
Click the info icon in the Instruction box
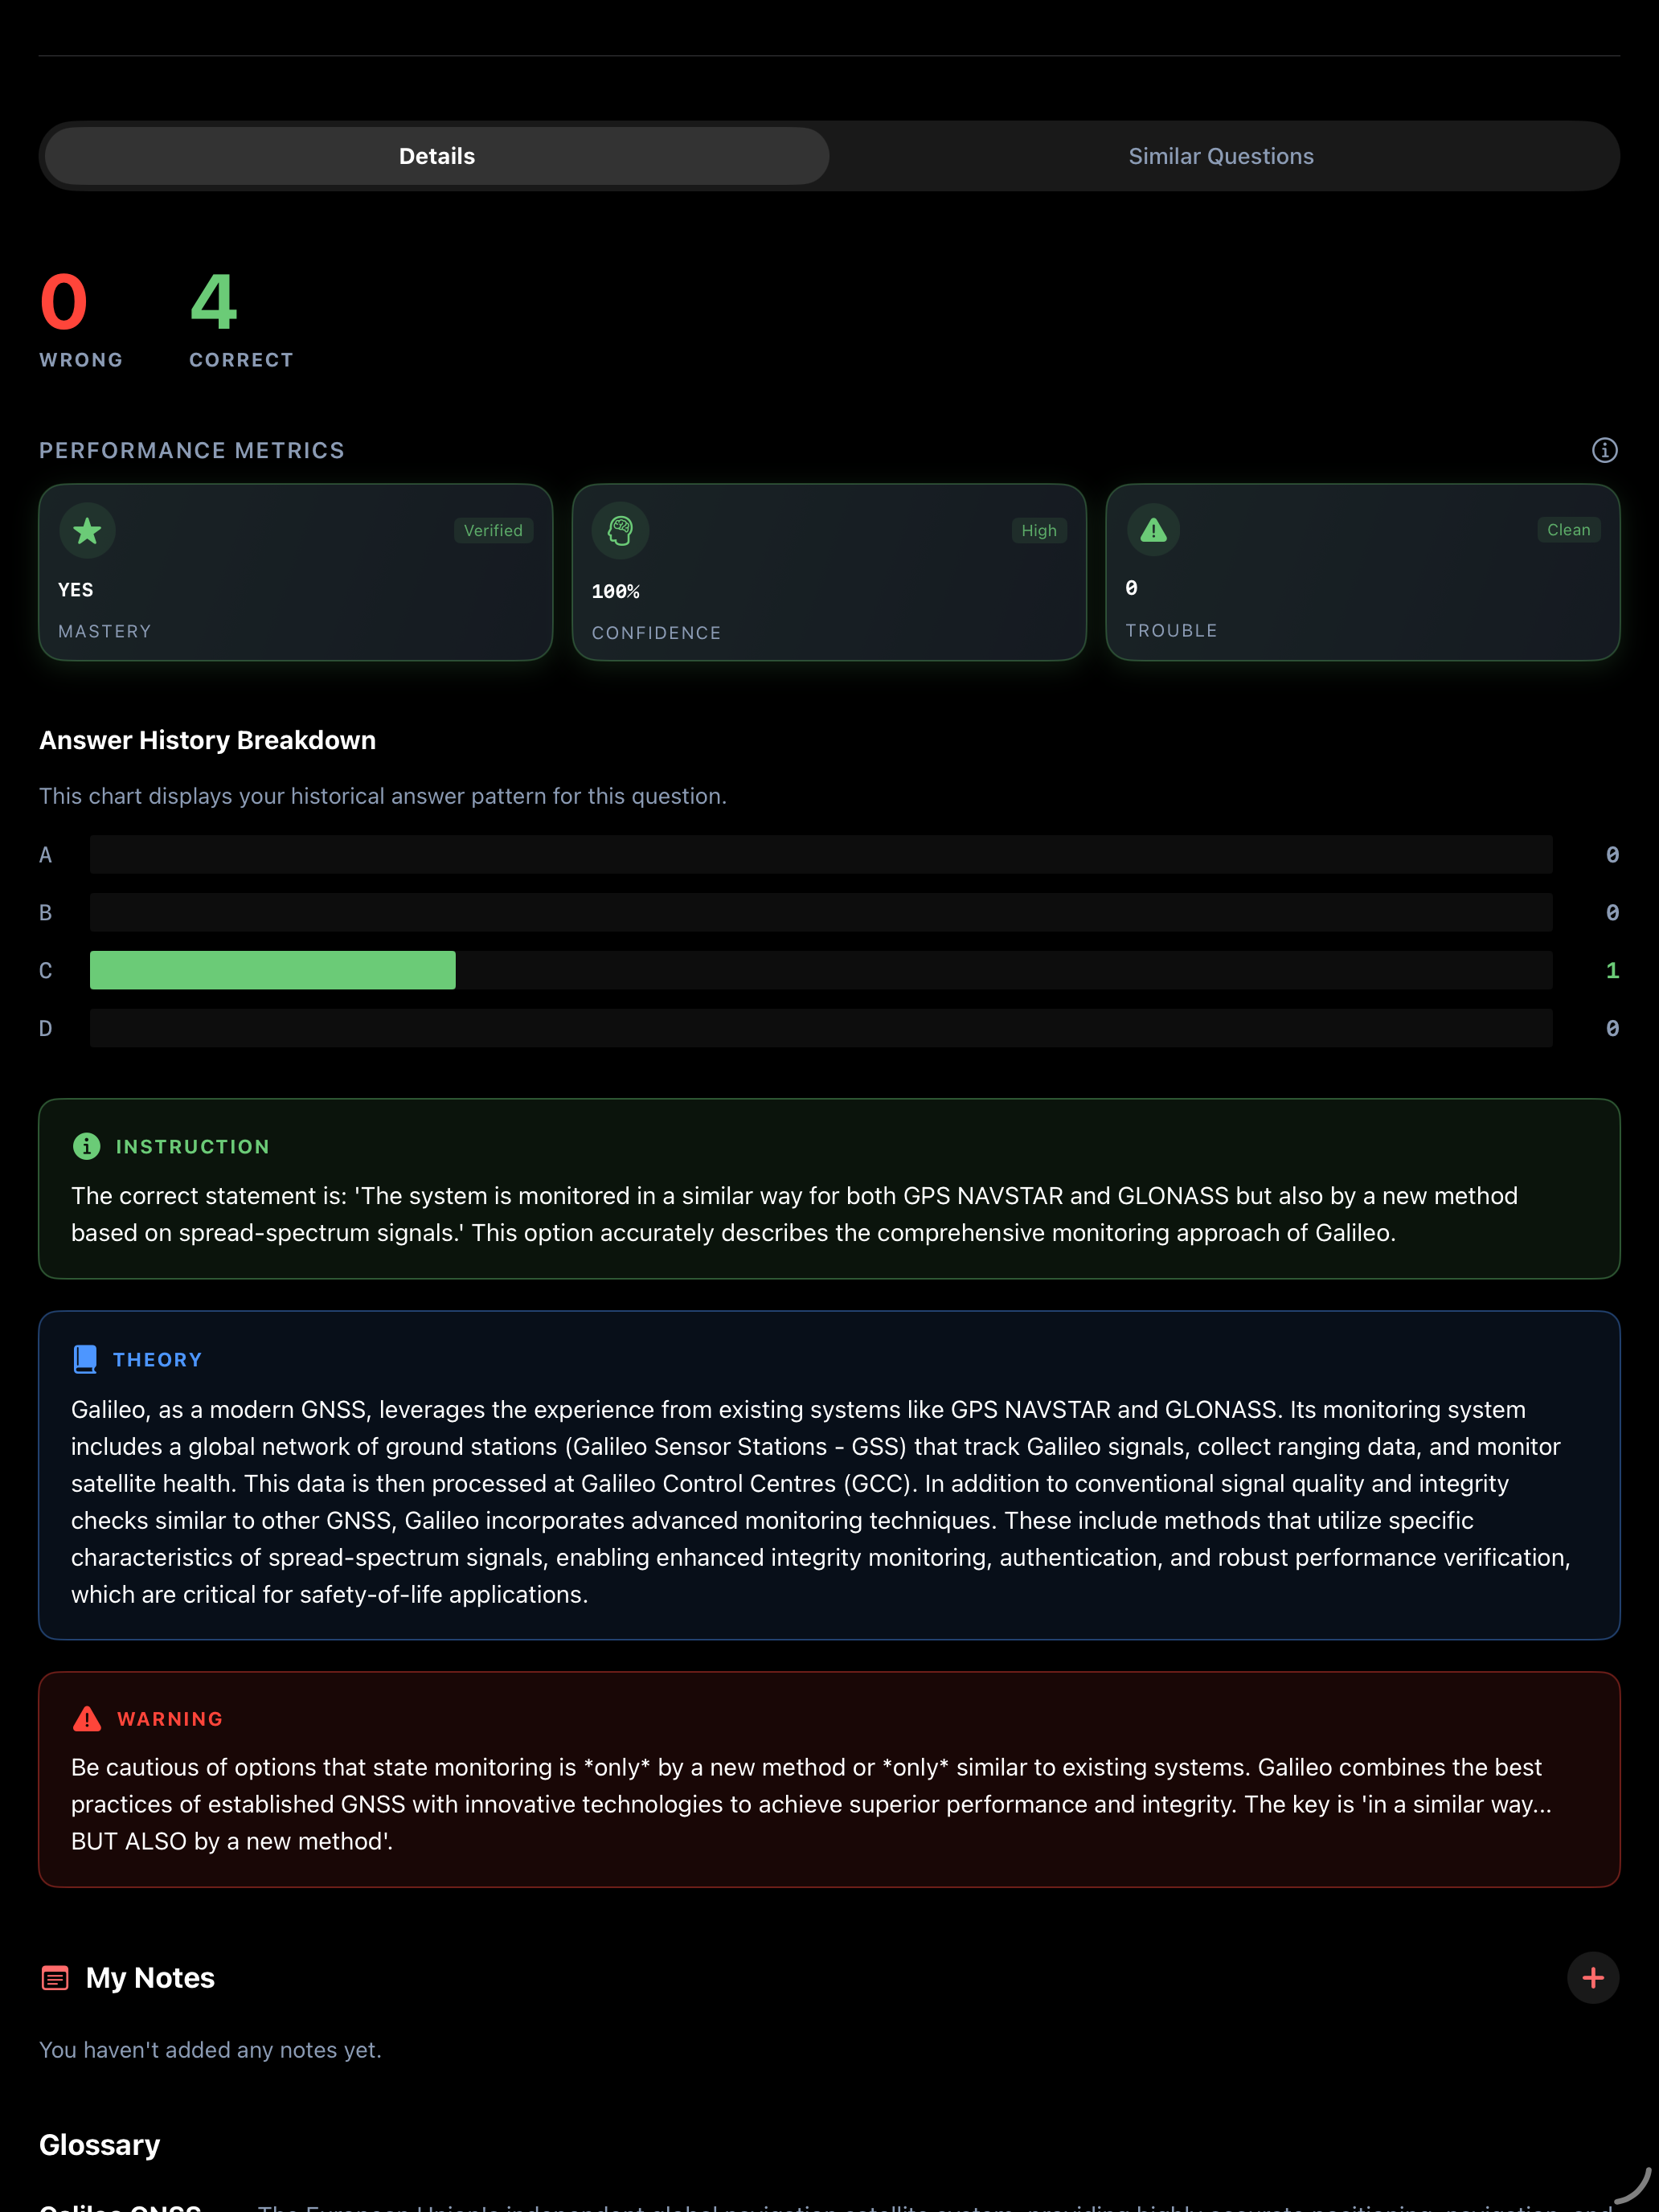[86, 1147]
